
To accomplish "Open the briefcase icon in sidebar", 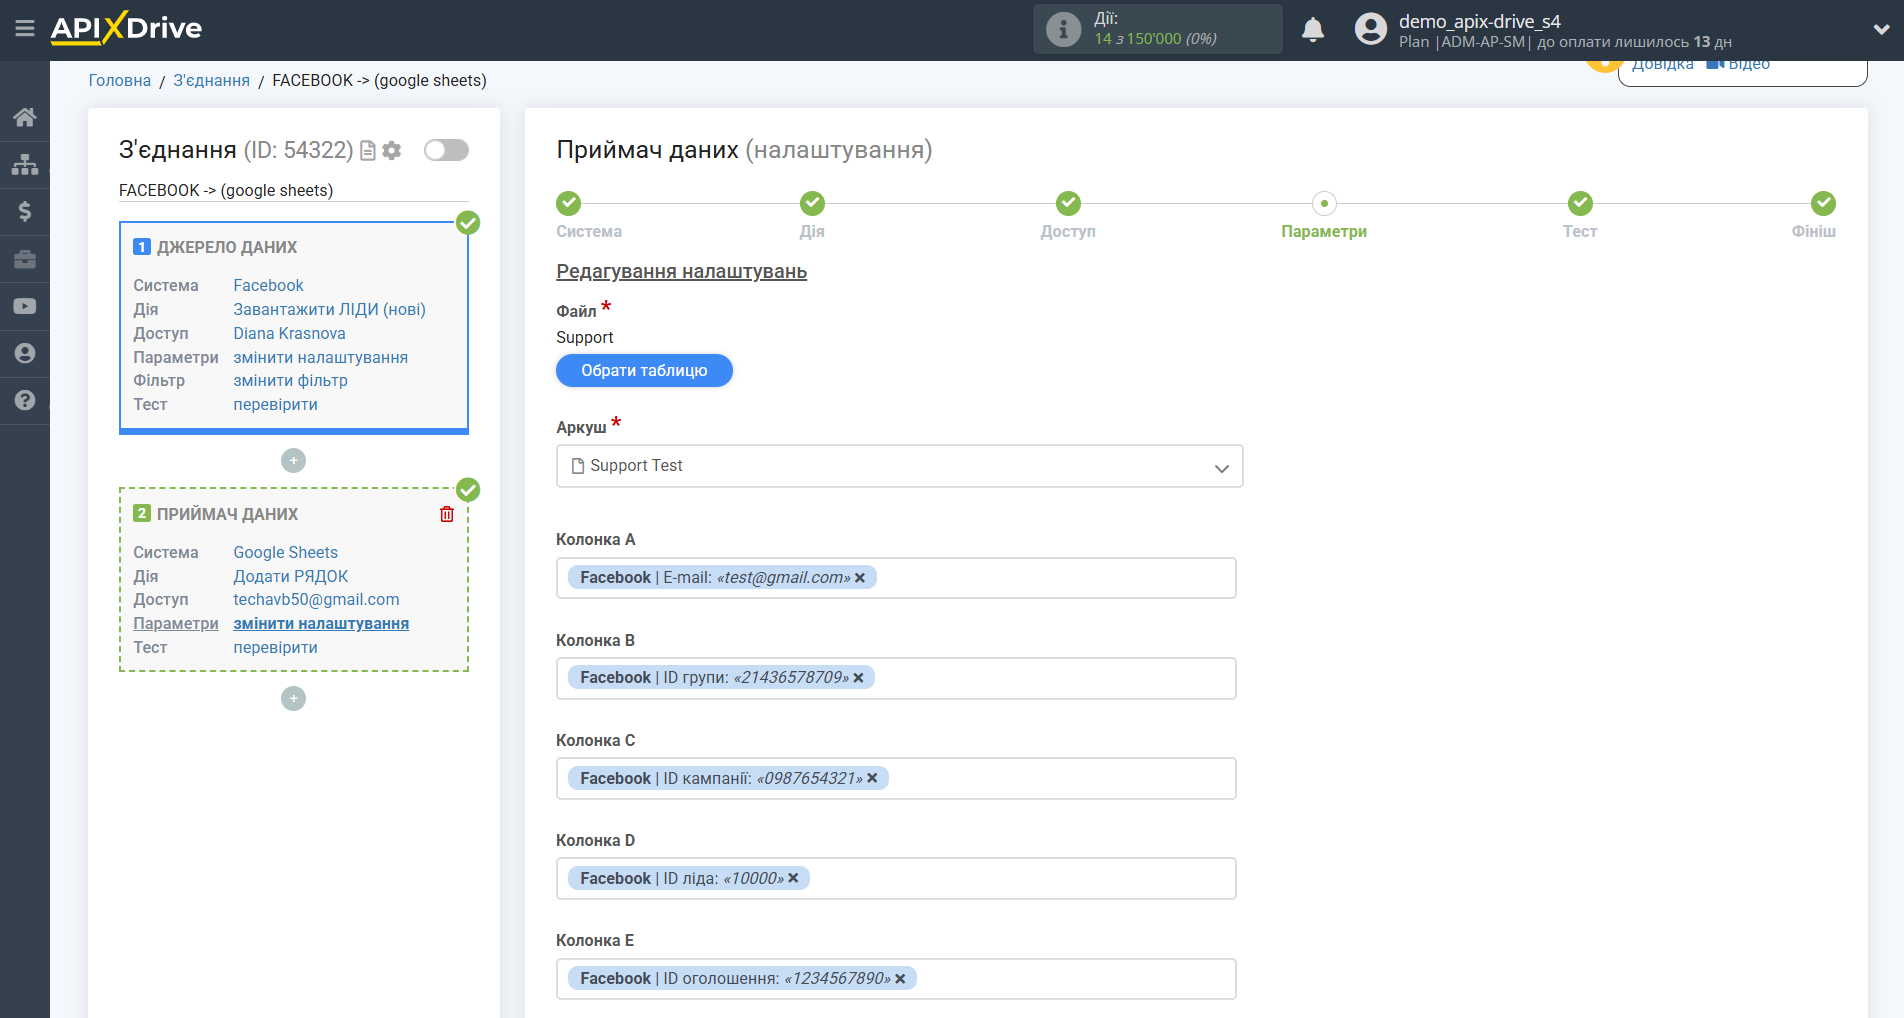I will click(25, 259).
